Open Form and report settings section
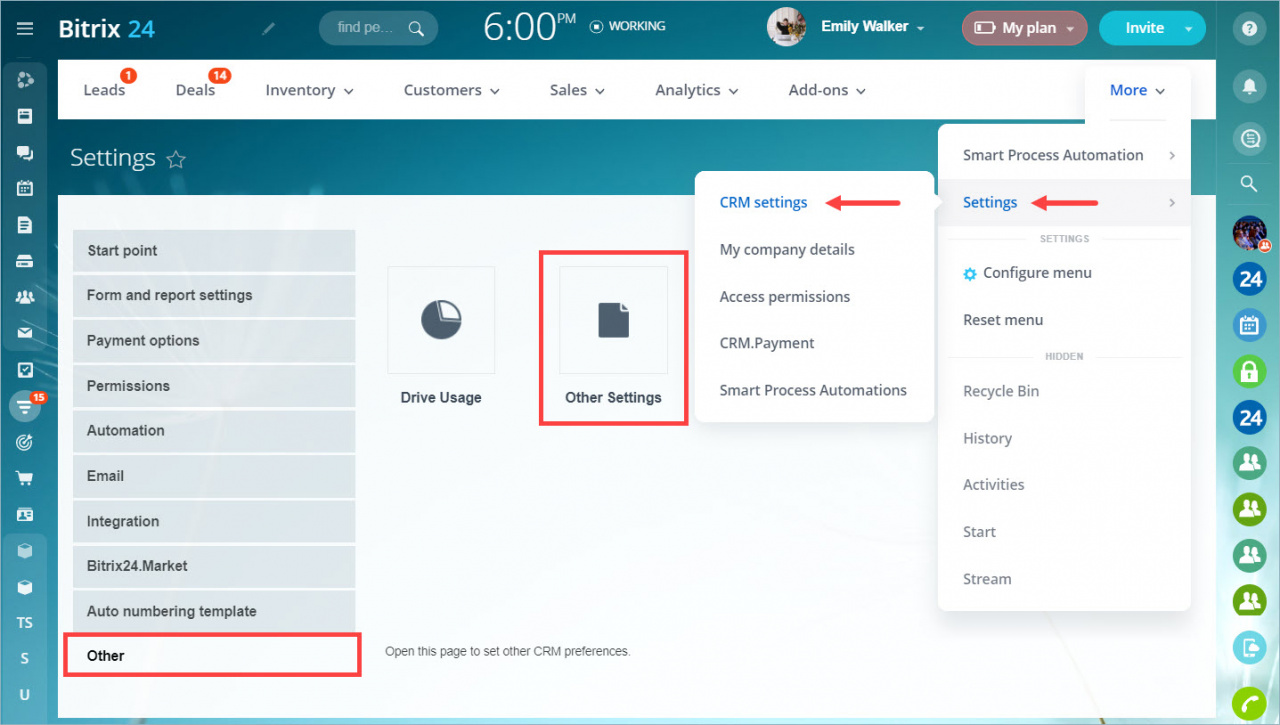 (x=214, y=296)
